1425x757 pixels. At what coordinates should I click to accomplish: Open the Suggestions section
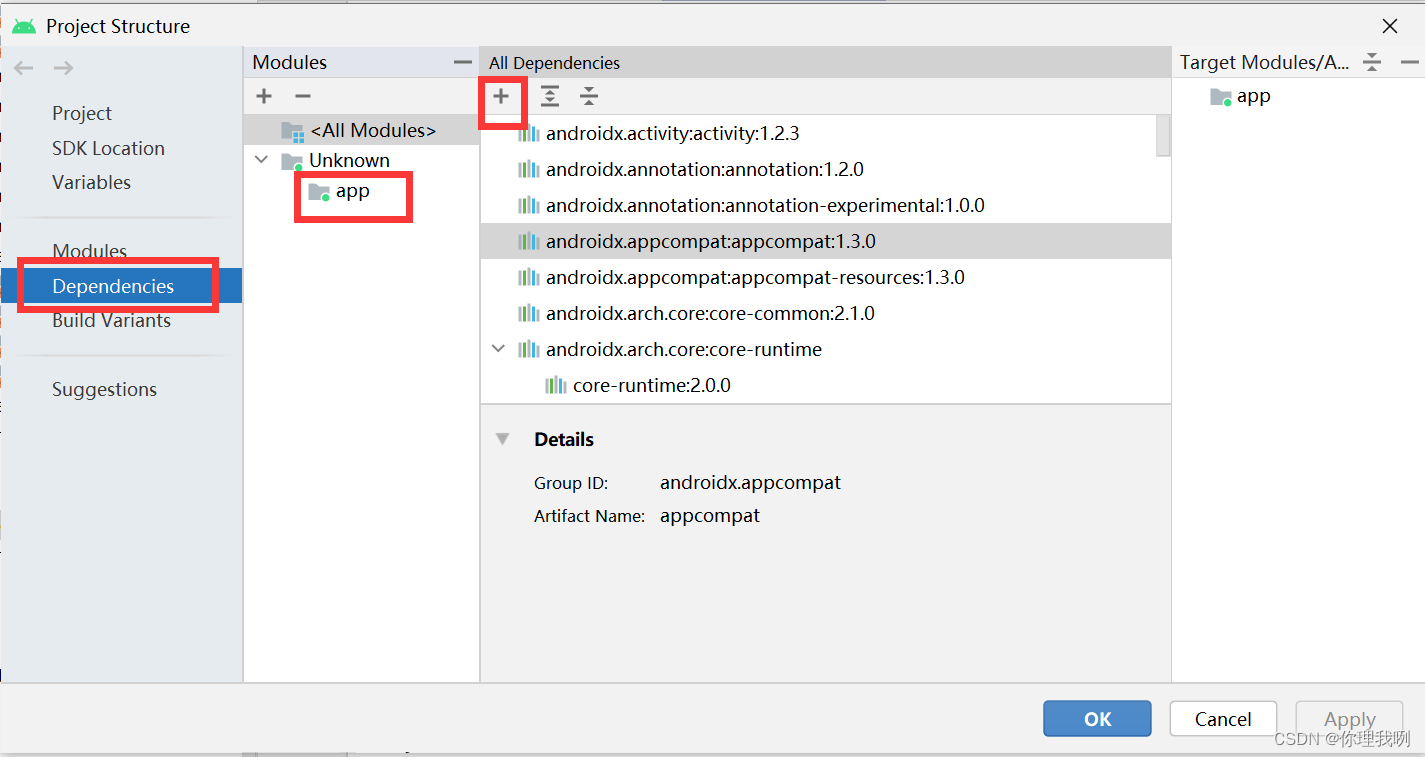point(105,389)
